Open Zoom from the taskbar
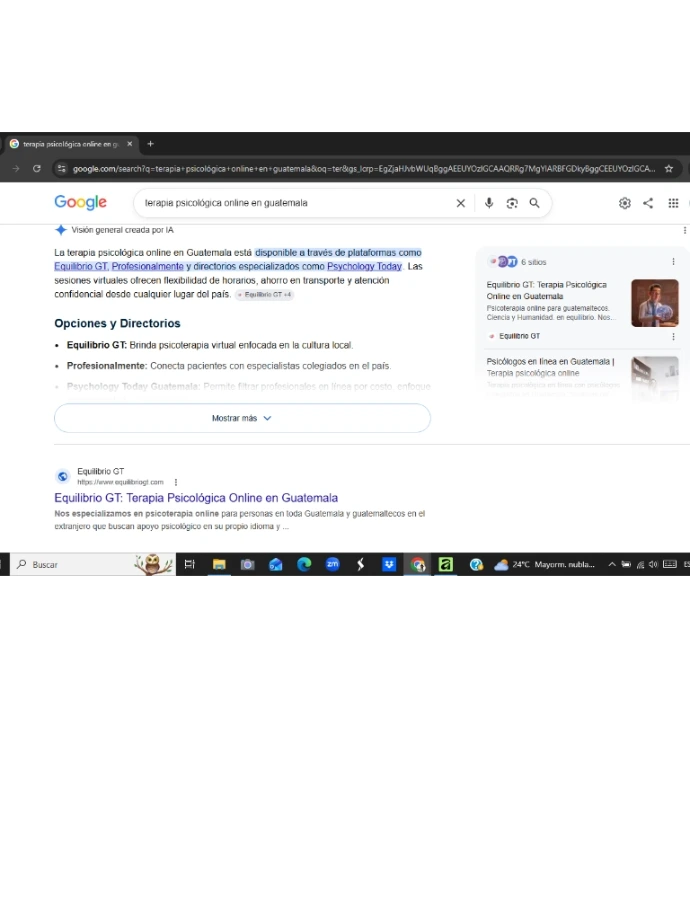690x920 pixels. click(x=332, y=564)
